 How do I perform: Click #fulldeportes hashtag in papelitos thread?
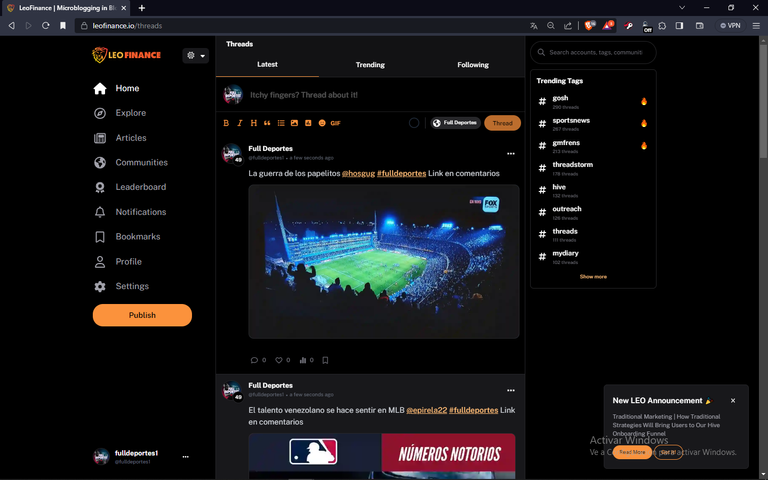click(x=402, y=173)
